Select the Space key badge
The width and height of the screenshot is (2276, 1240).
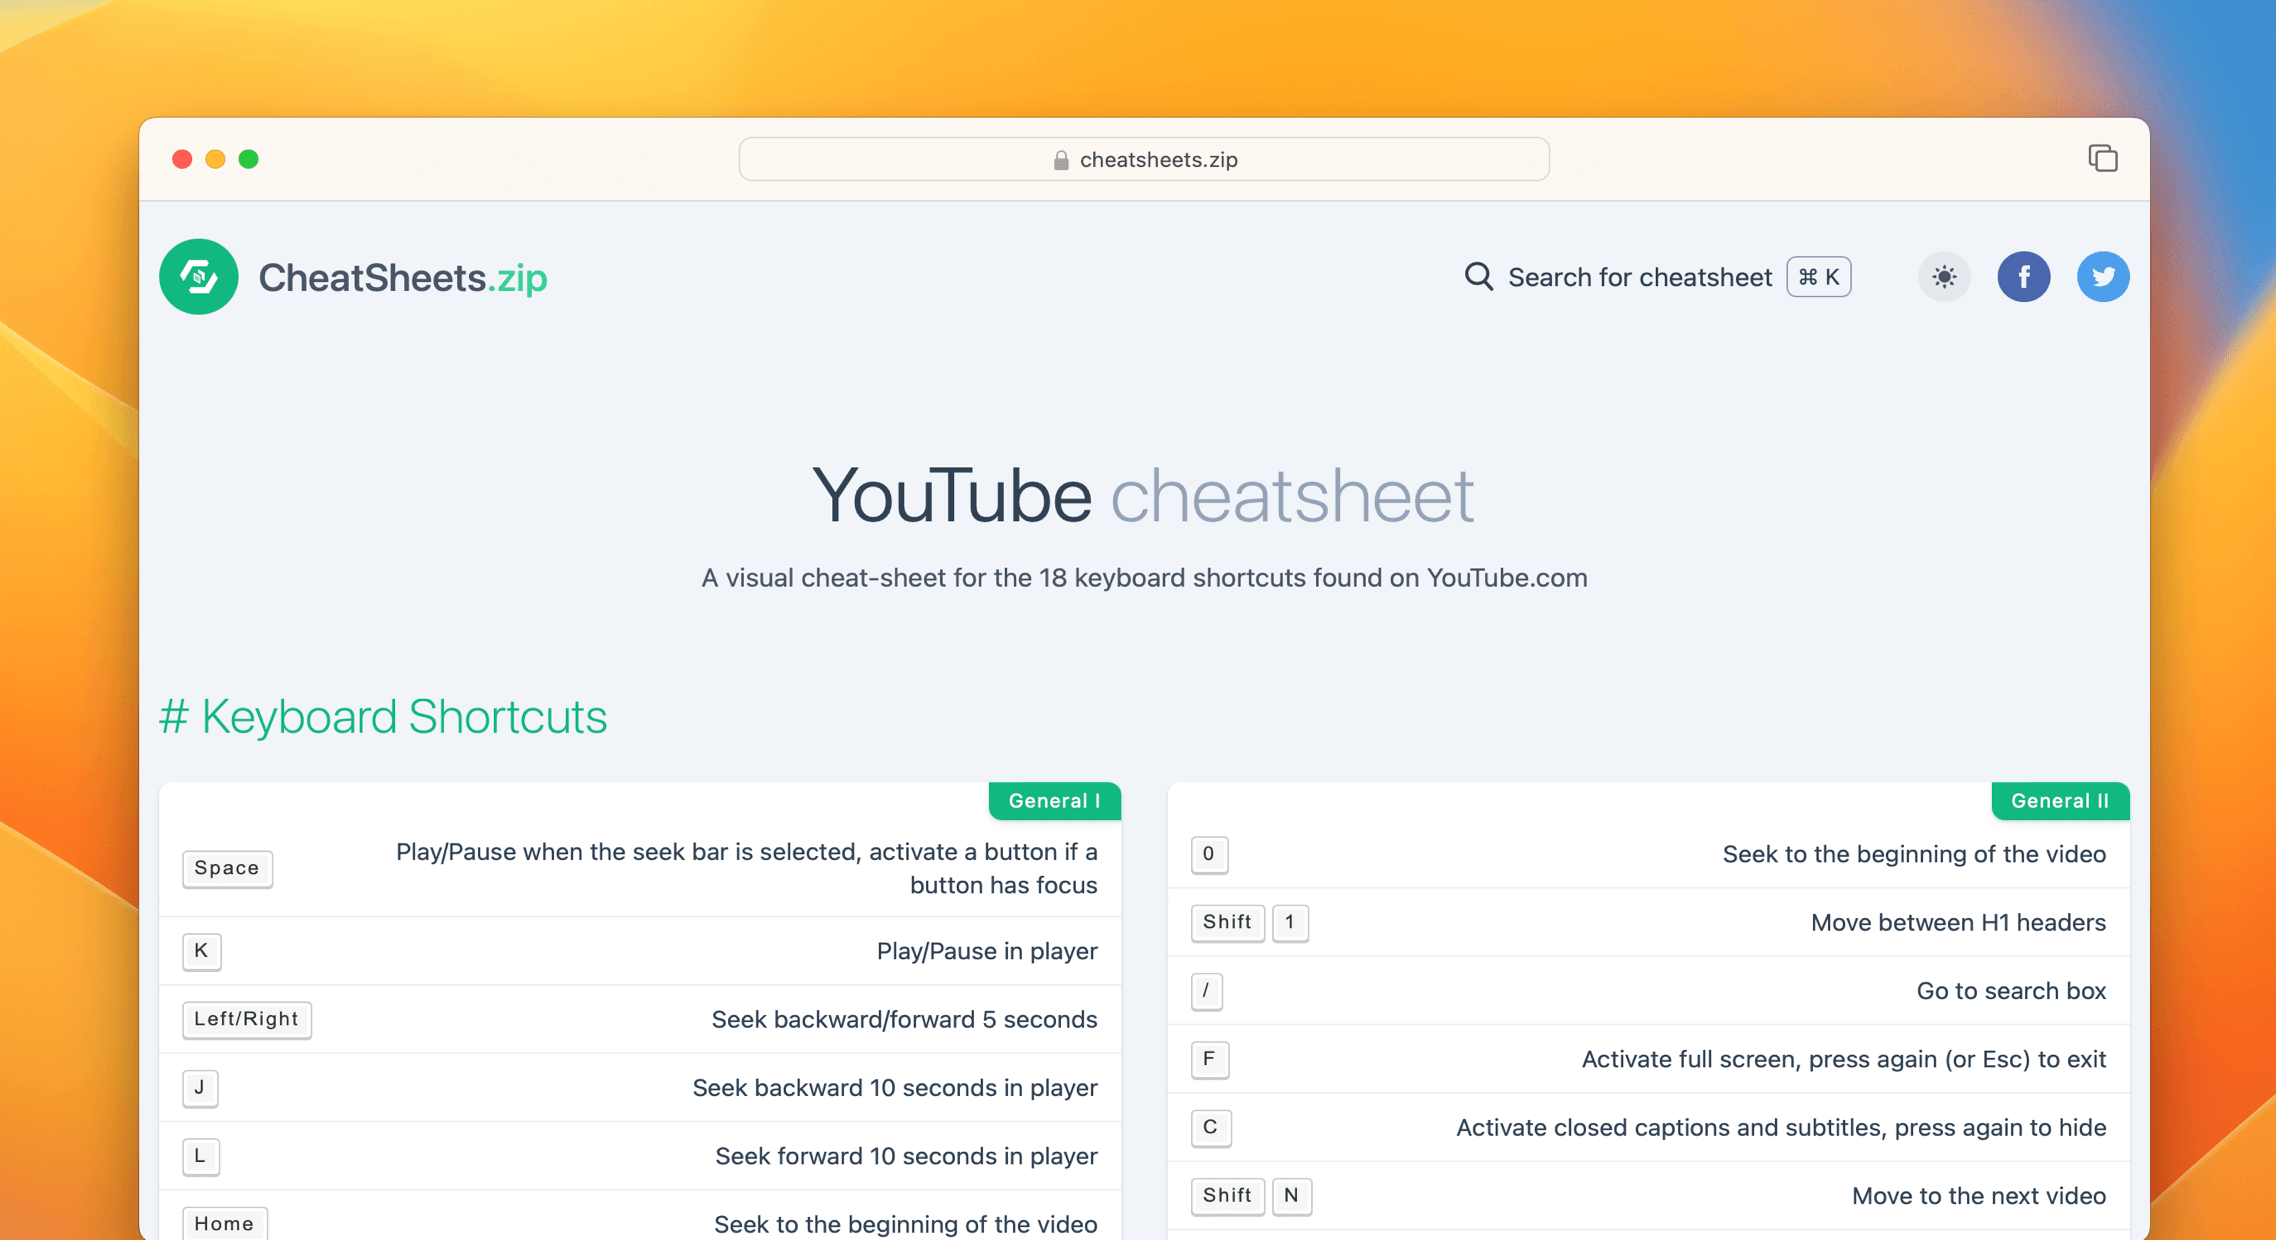[227, 868]
